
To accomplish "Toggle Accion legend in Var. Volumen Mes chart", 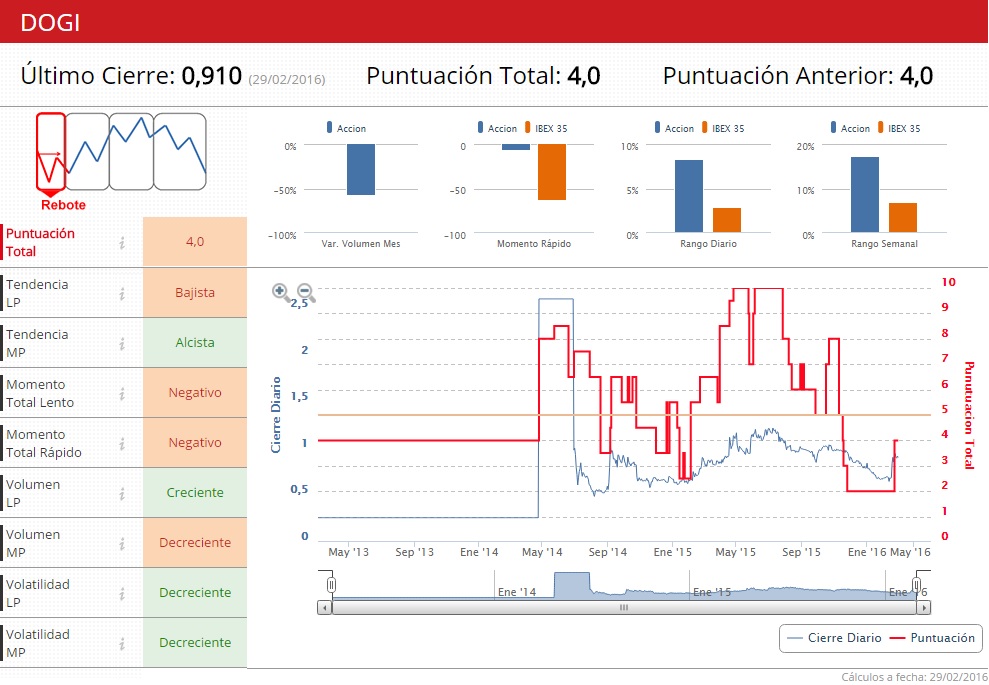I will pyautogui.click(x=346, y=128).
